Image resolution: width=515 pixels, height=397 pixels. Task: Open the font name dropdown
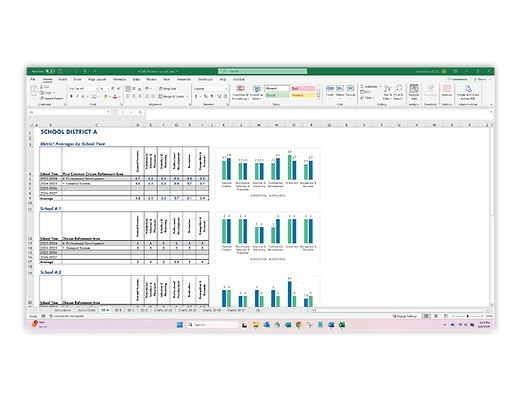[x=83, y=89]
